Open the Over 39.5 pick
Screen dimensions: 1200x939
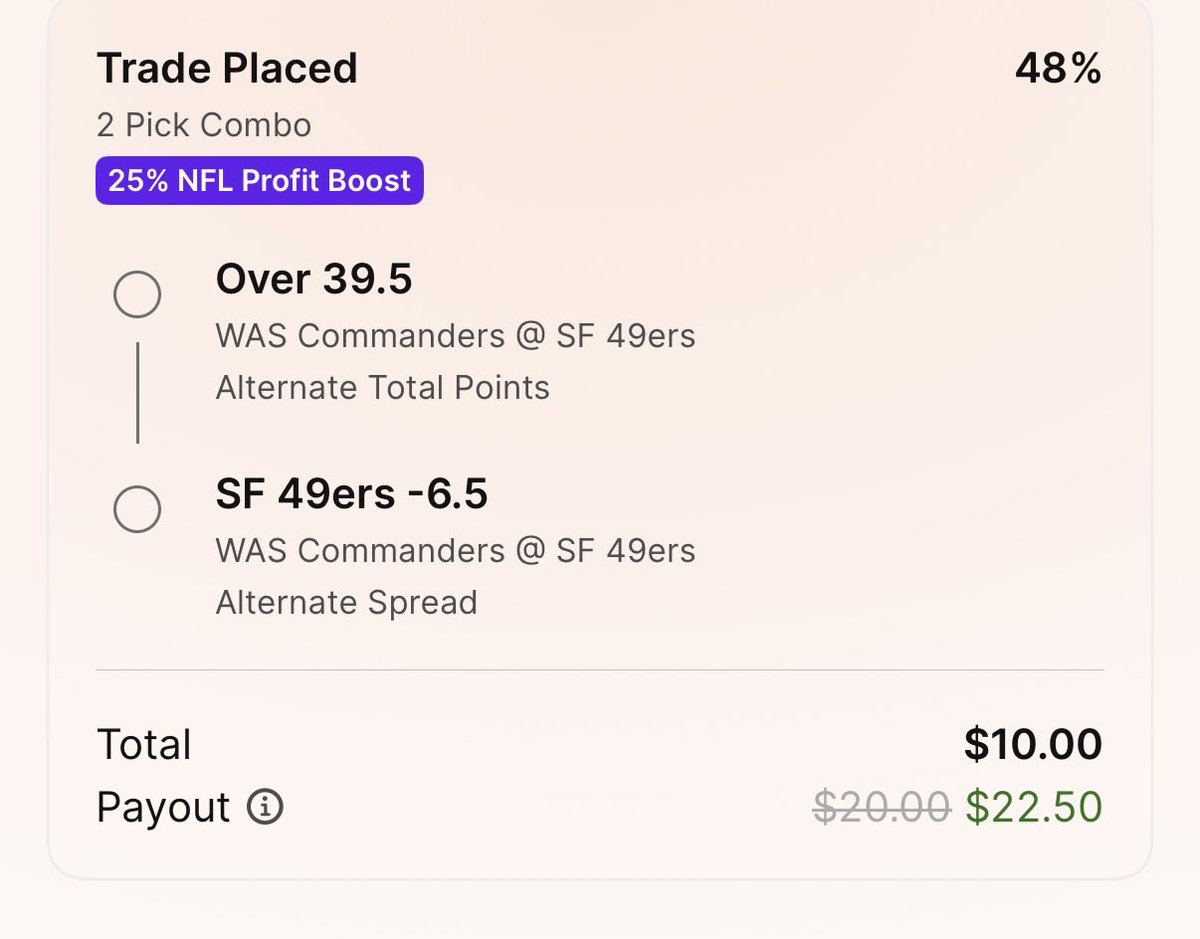[x=314, y=279]
